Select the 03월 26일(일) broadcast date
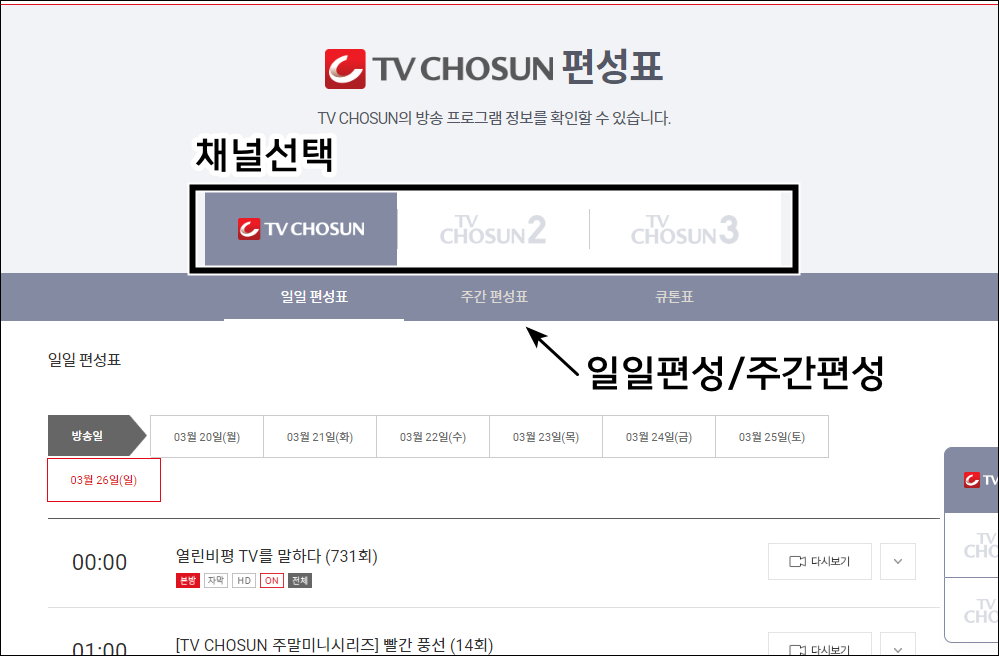The height and width of the screenshot is (656, 999). 103,480
